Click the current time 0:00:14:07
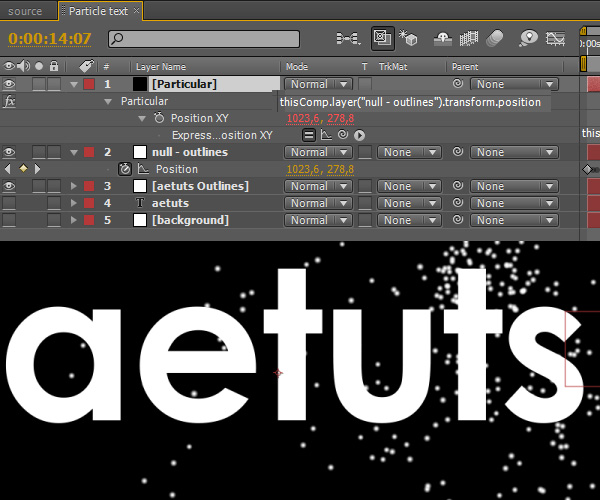 (x=50, y=38)
